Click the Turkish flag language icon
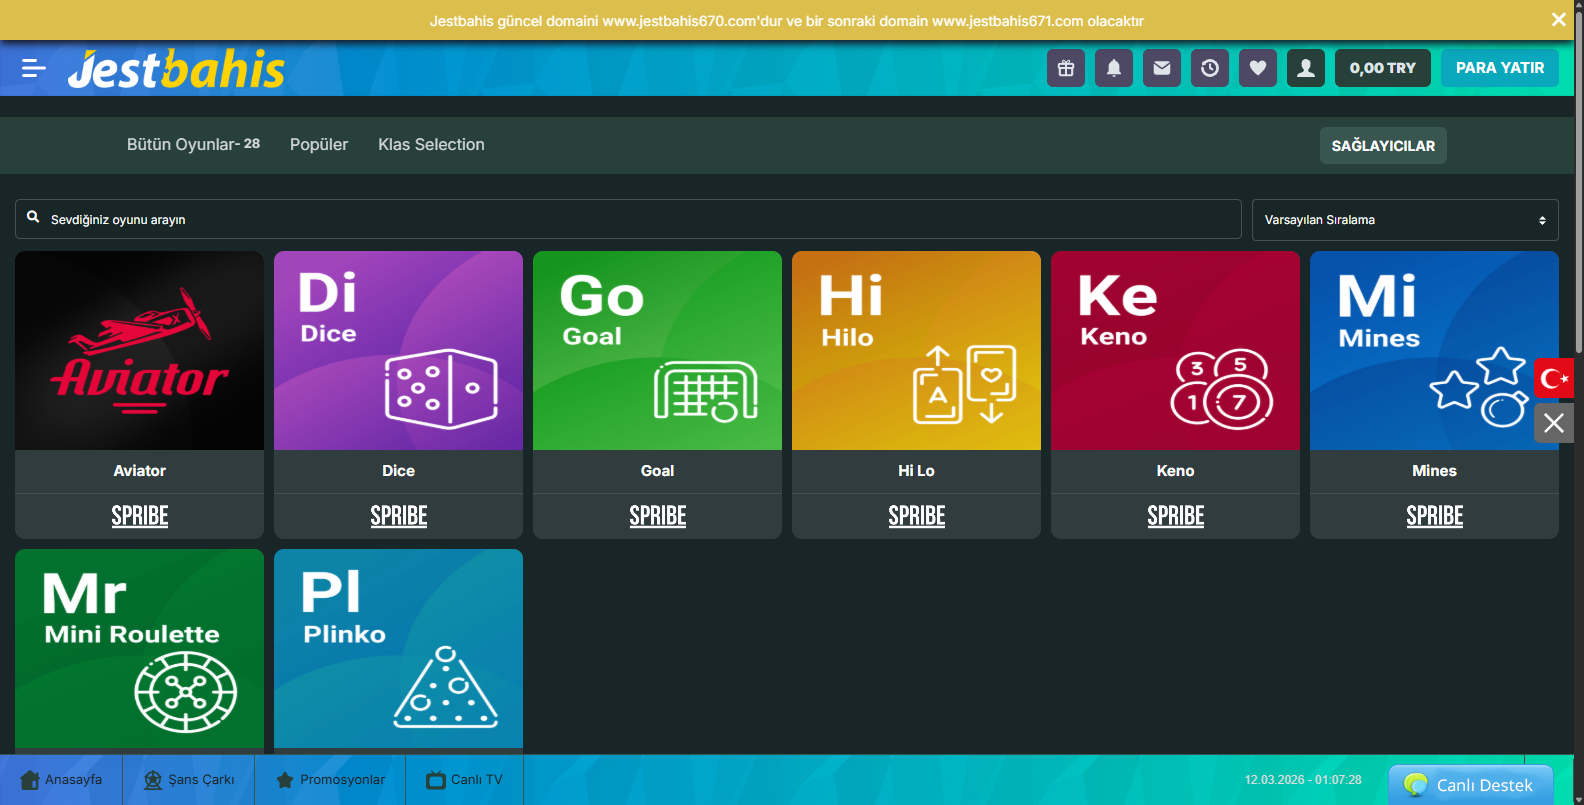 [1554, 378]
